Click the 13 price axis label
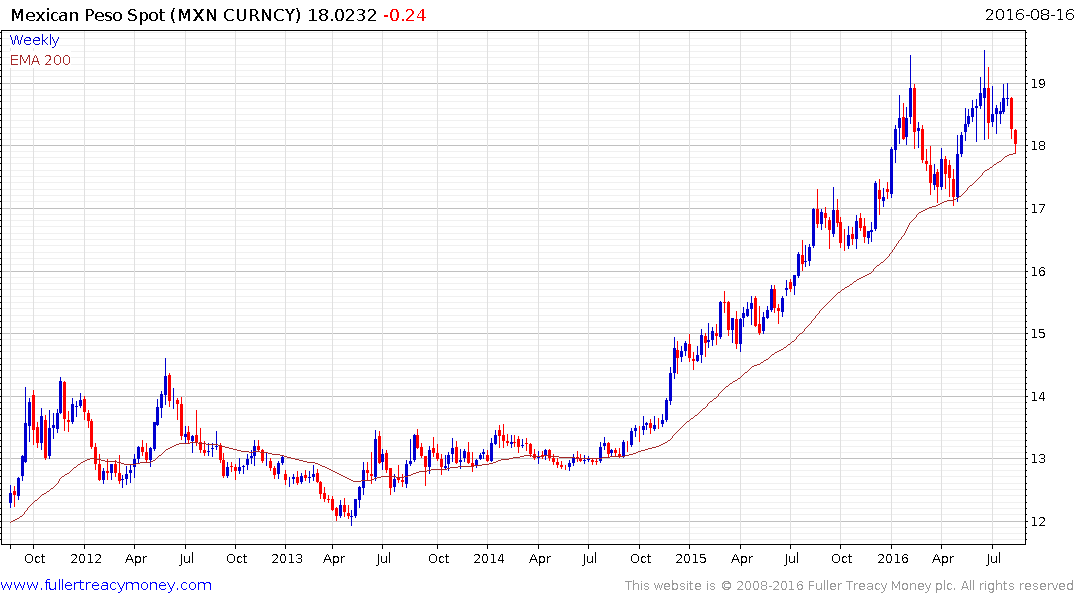The image size is (1075, 600). pyautogui.click(x=1038, y=459)
